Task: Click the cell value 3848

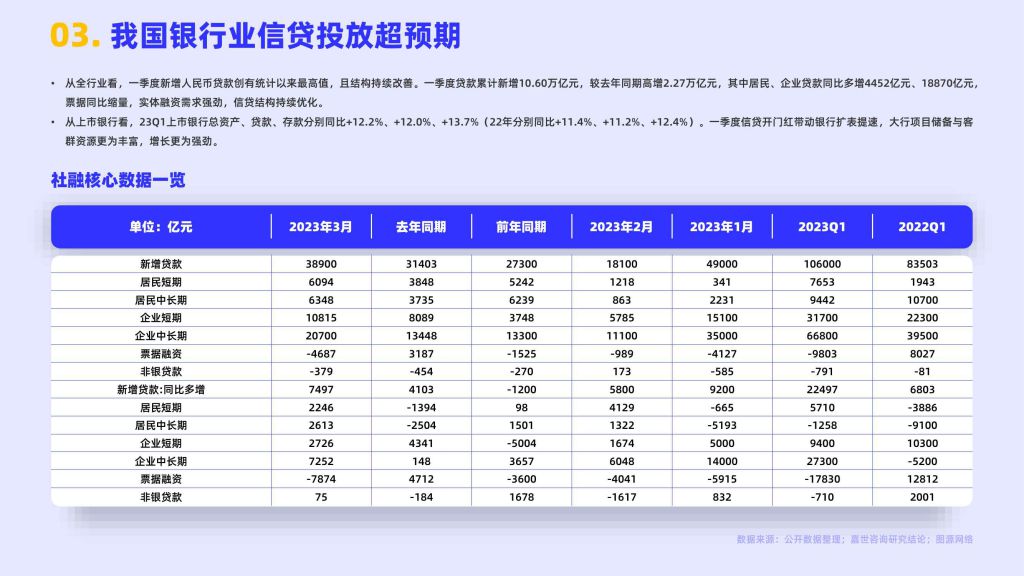Action: pos(421,282)
